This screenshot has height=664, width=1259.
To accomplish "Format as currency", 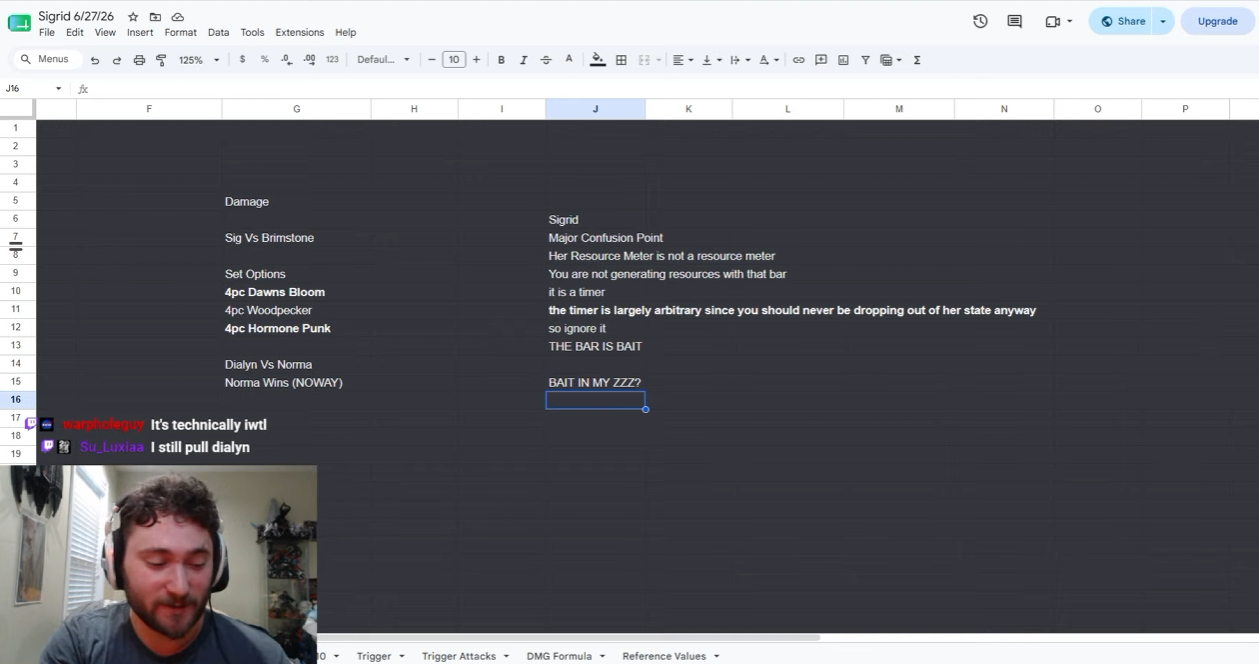I will point(242,60).
